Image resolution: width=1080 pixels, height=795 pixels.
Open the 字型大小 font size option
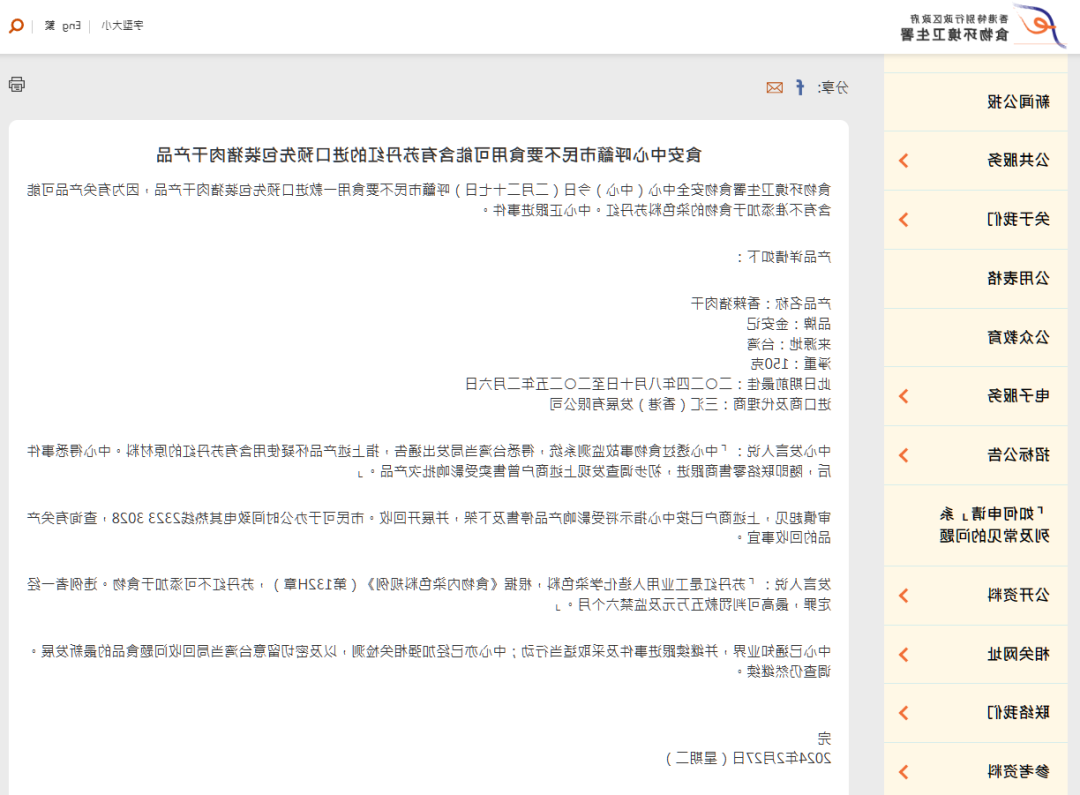tap(123, 25)
